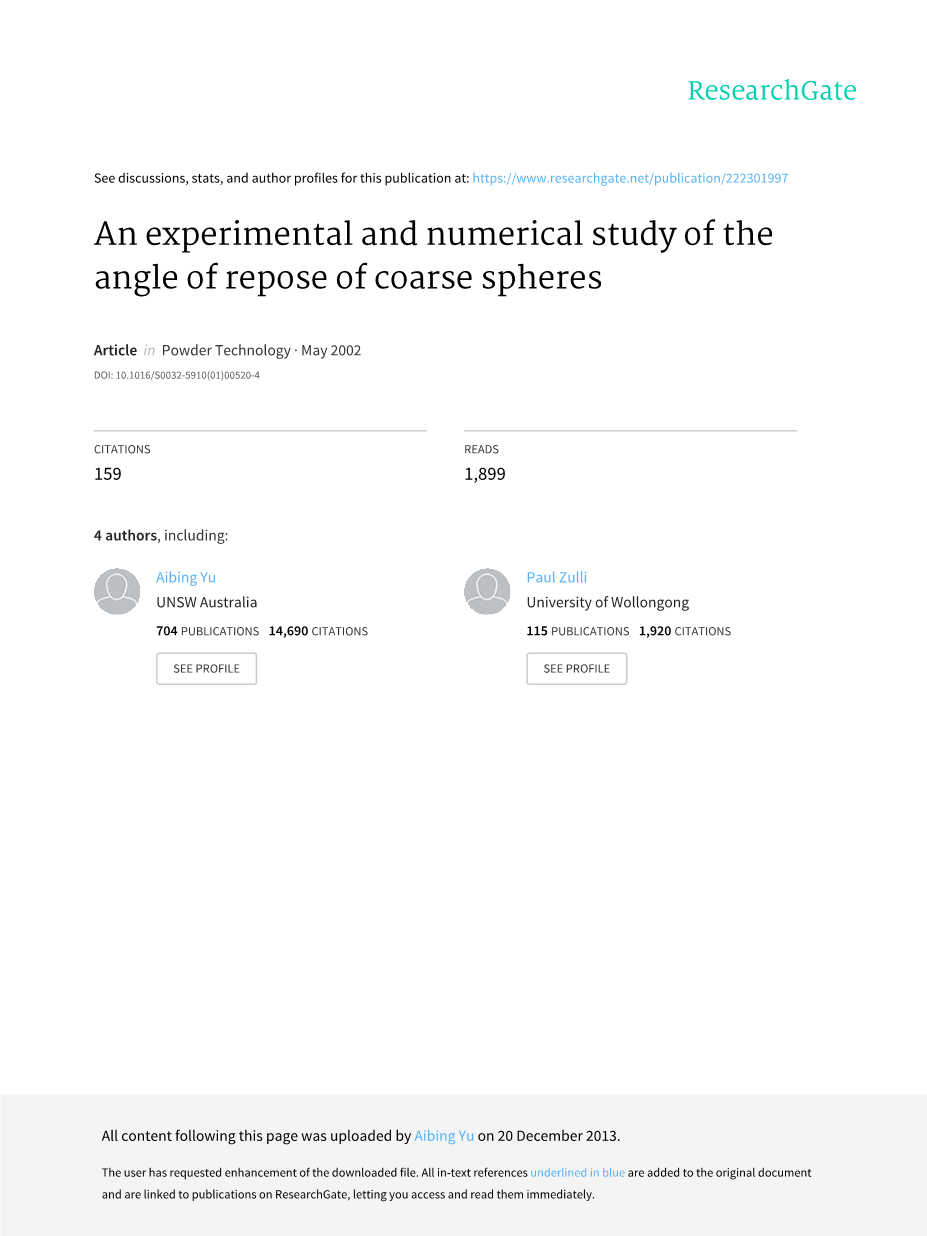Screen dimensions: 927x1236
Task: Click the DOI text line
Action: click(x=177, y=376)
